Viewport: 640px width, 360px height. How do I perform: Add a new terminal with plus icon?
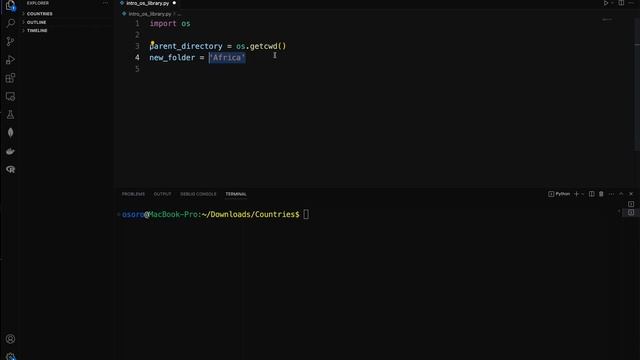576,194
